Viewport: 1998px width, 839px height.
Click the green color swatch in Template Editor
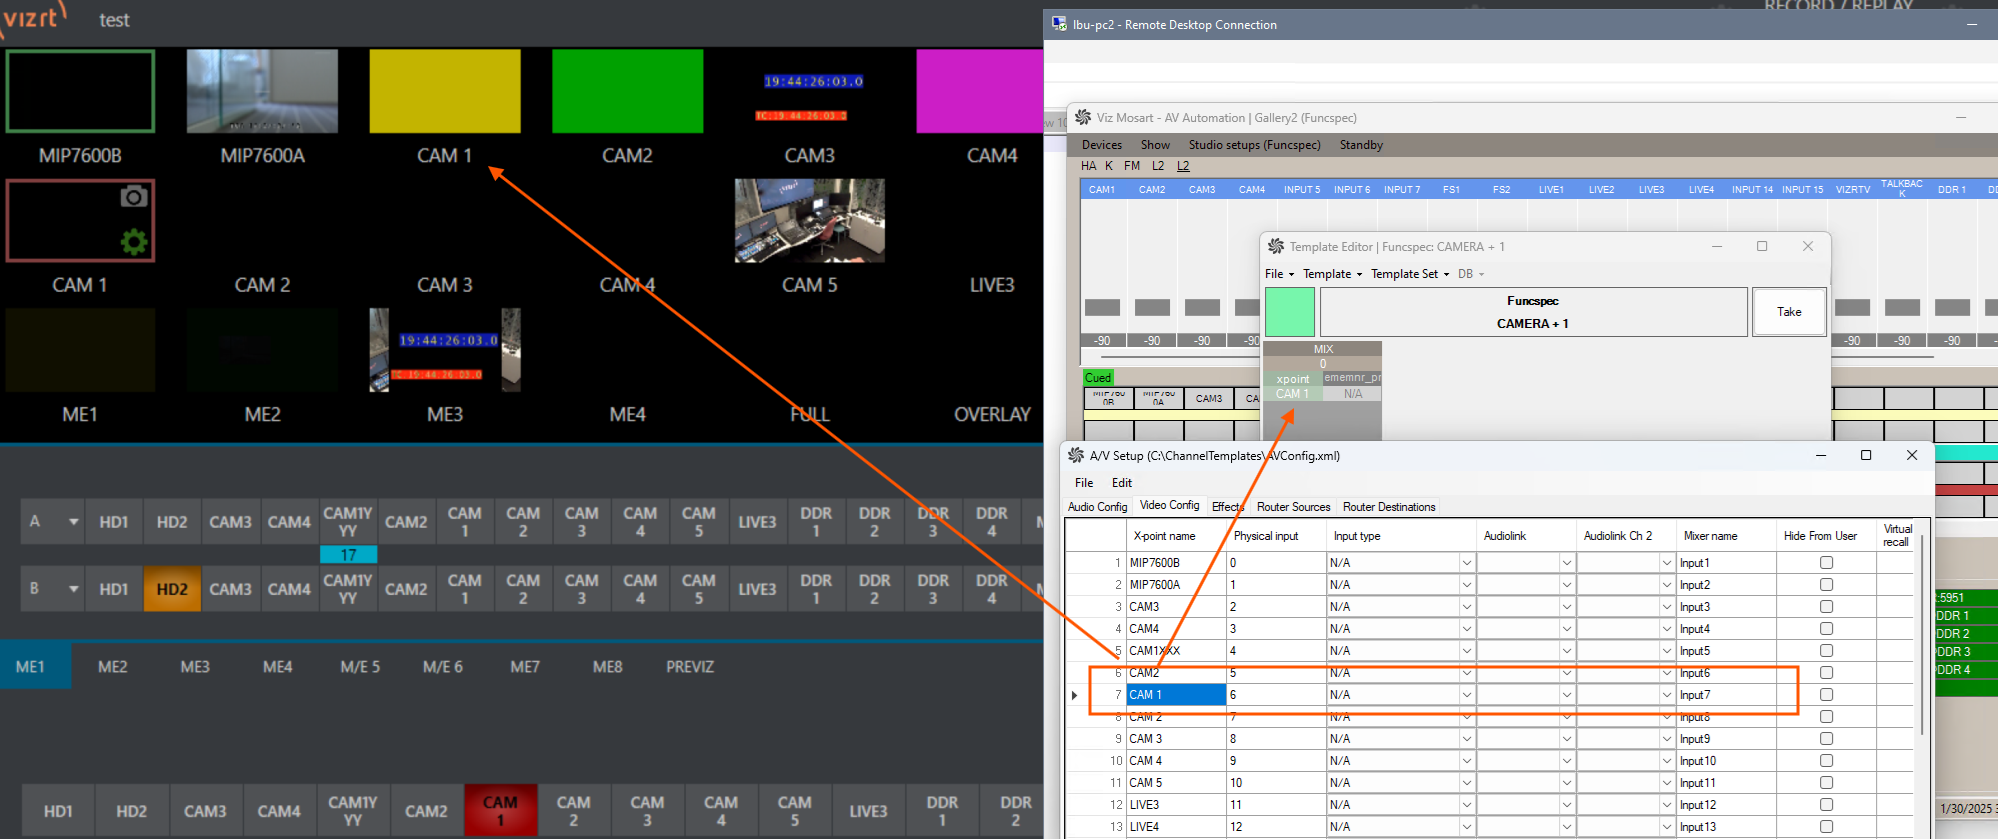[1289, 312]
